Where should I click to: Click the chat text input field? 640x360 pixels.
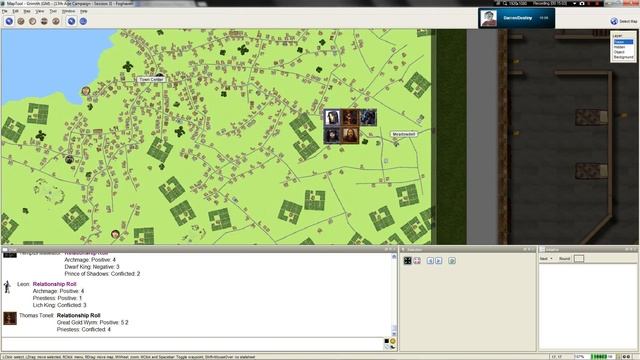(192, 344)
